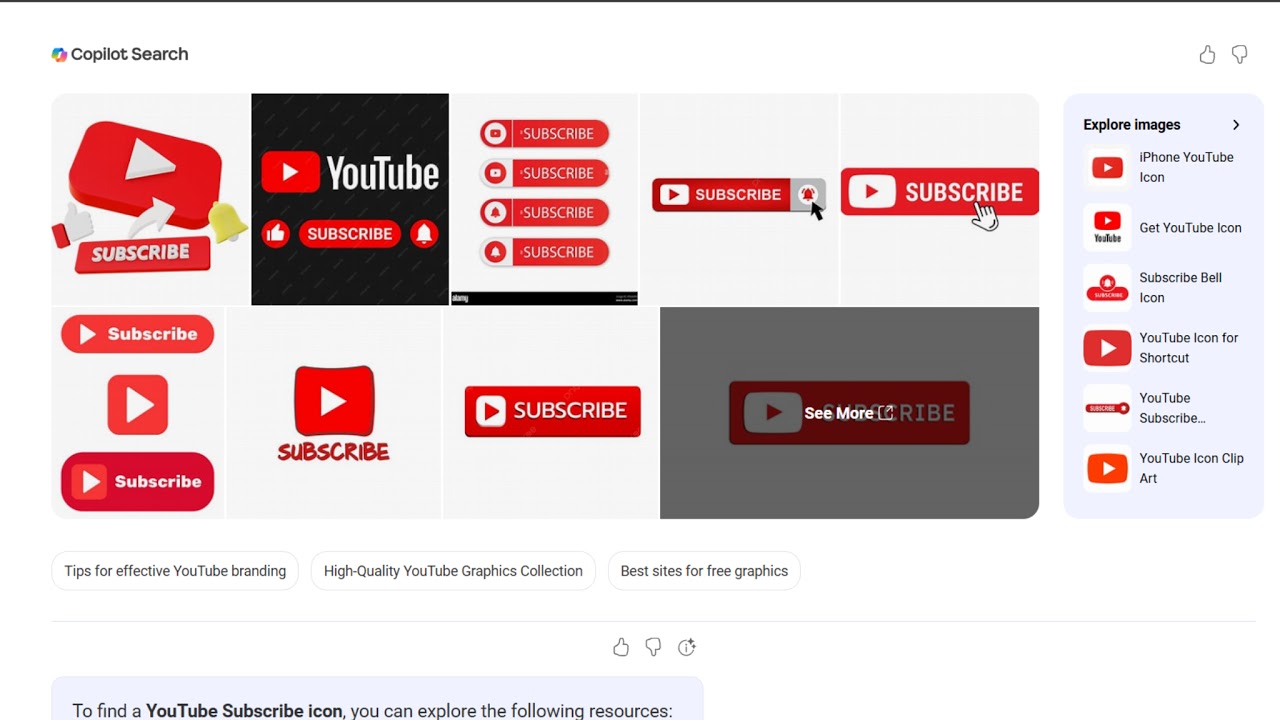Click the top thumbs down icon

click(x=1240, y=55)
